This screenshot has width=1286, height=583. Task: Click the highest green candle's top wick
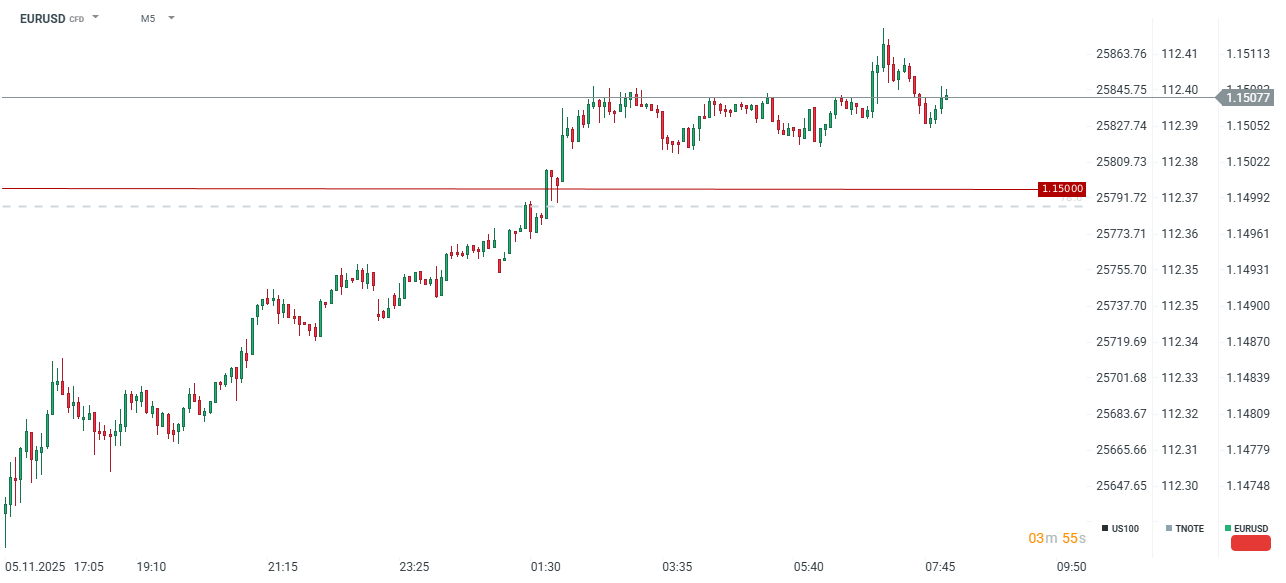[884, 34]
